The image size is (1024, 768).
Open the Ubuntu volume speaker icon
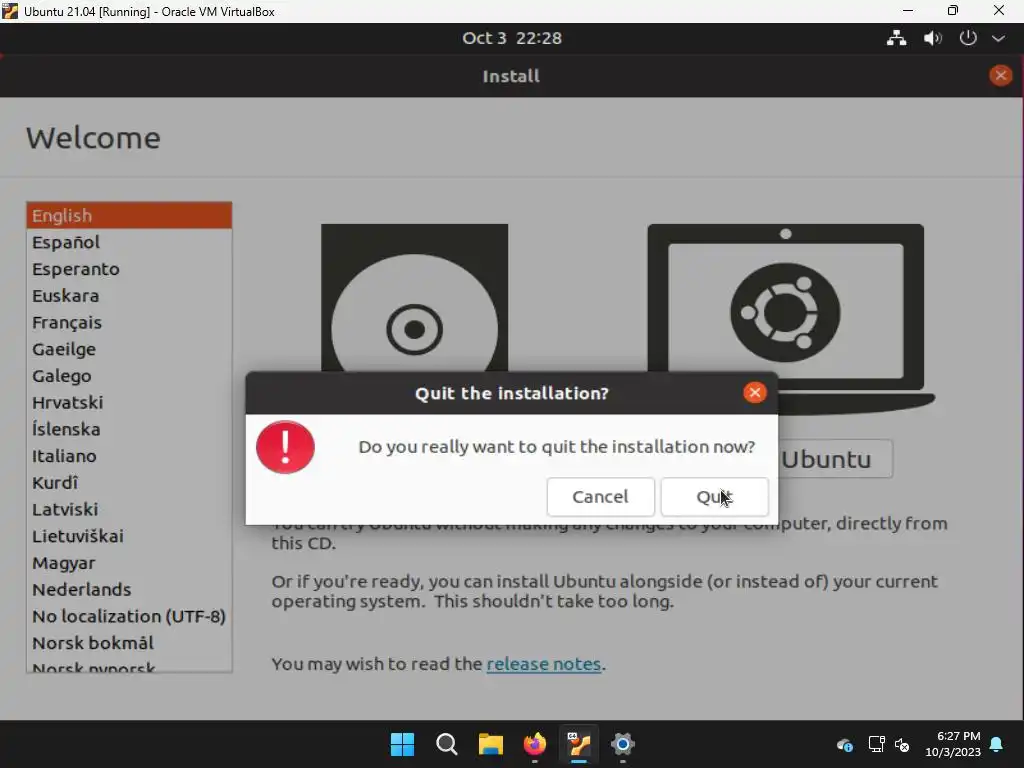click(x=933, y=38)
